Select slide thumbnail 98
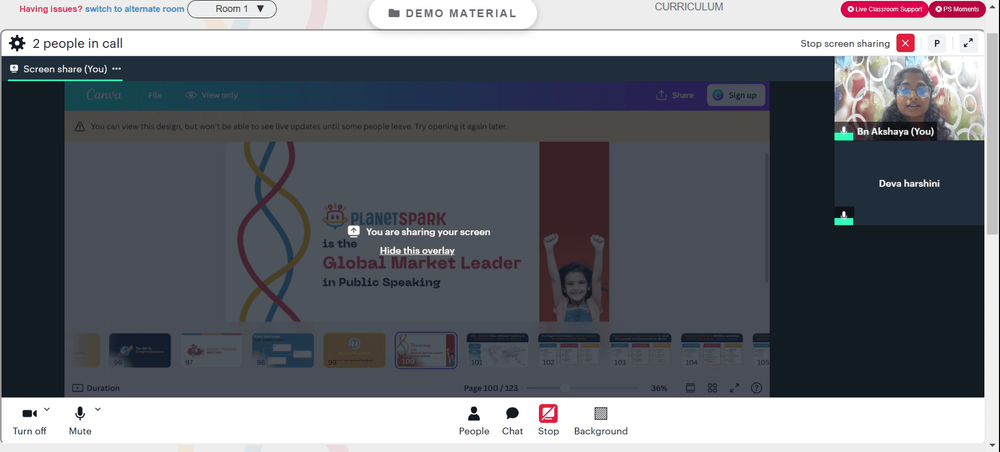 [x=283, y=350]
